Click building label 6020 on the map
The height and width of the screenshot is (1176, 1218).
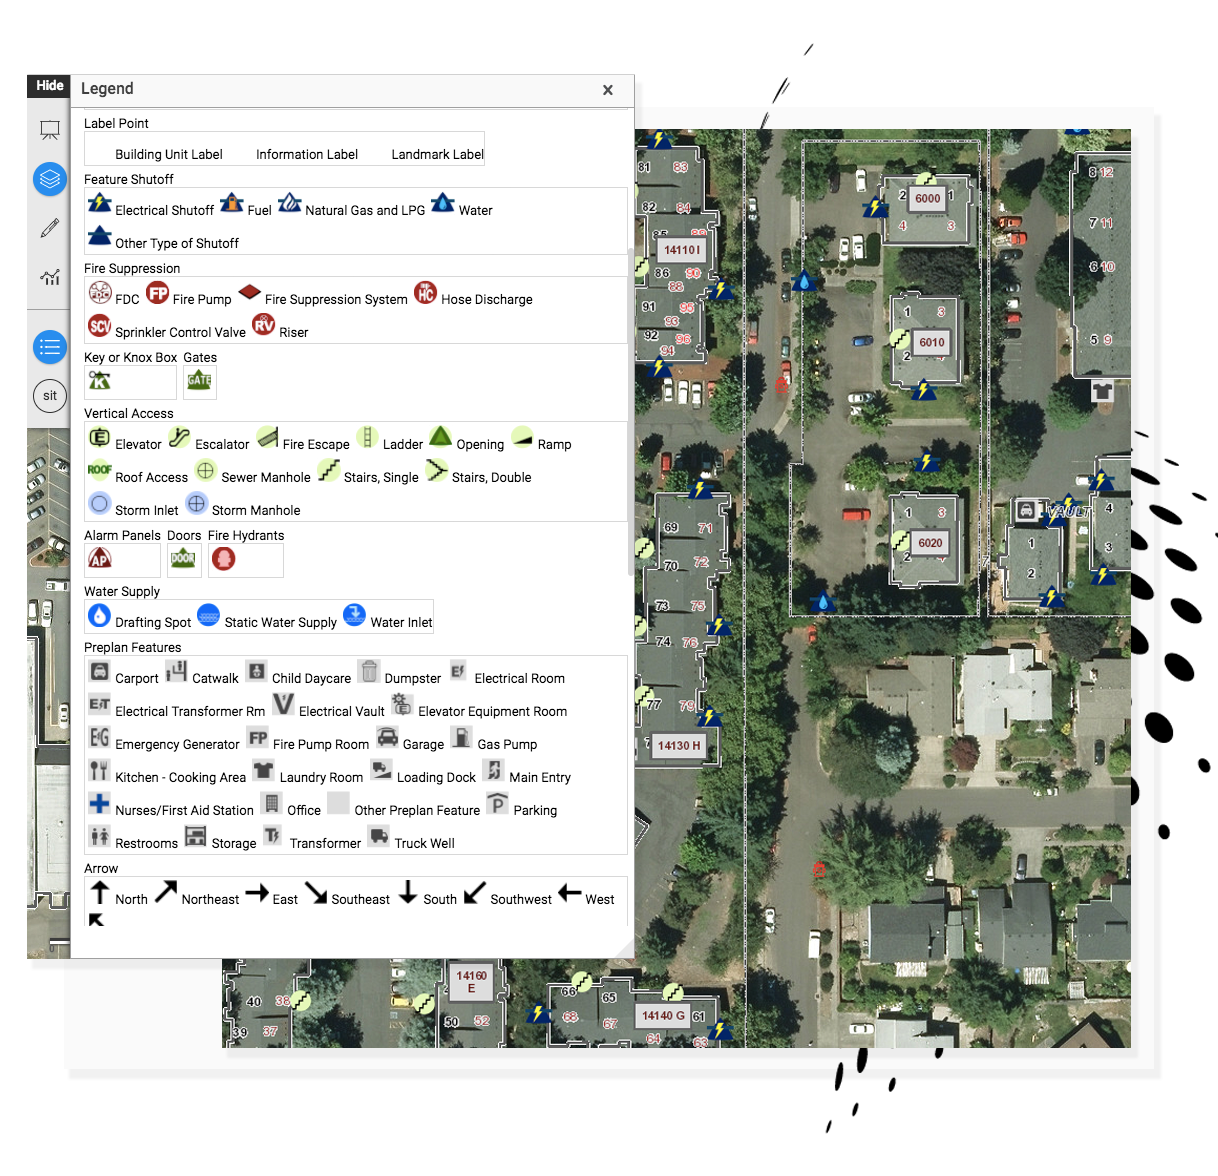point(930,543)
